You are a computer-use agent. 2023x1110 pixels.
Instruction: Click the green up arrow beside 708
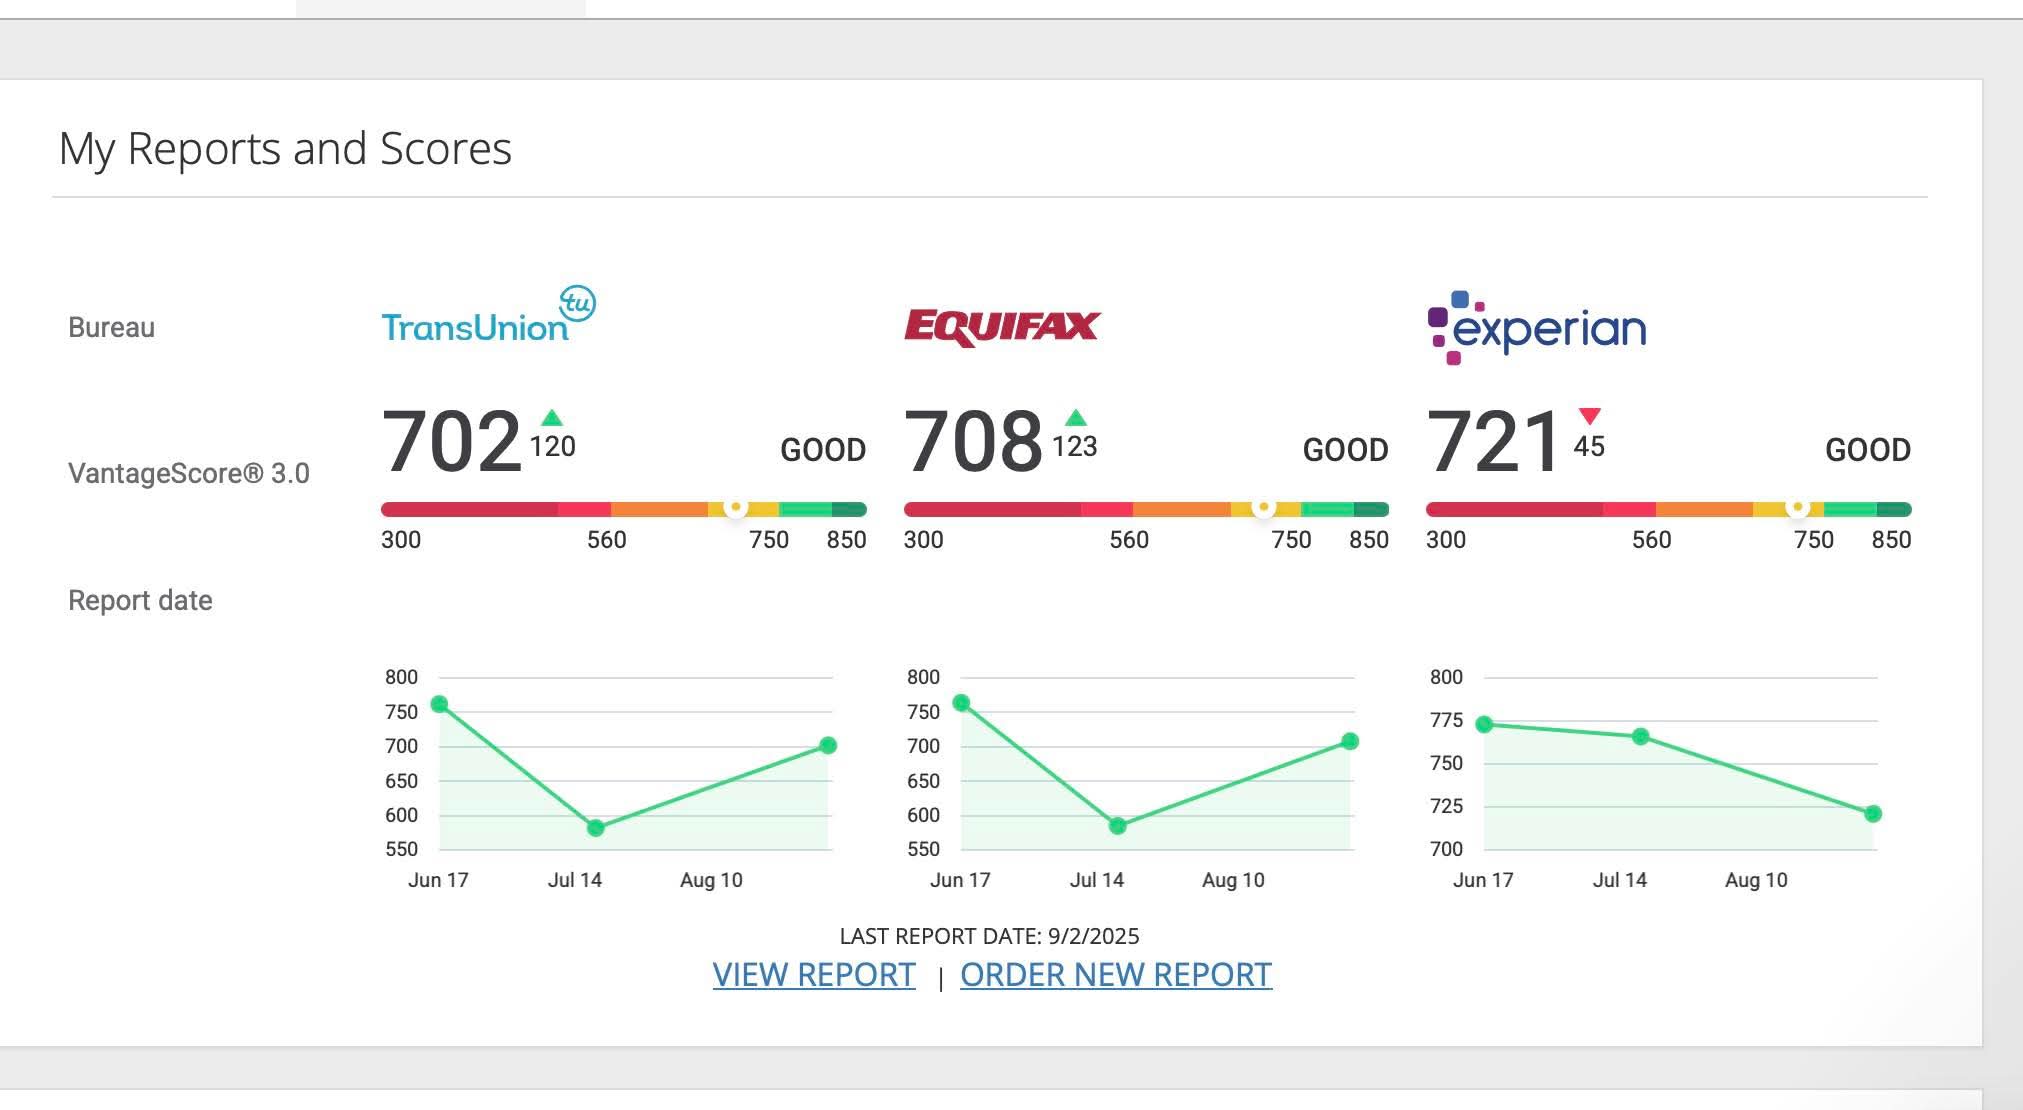click(x=1075, y=418)
